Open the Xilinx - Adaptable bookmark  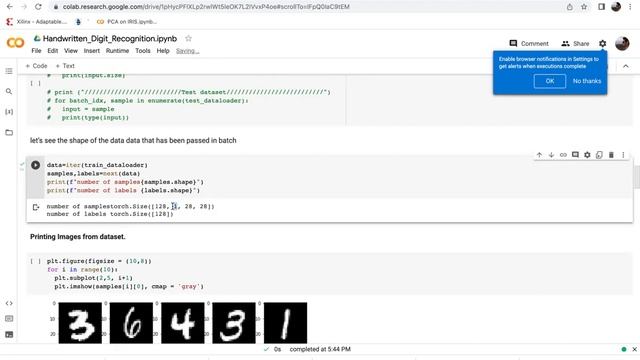click(37, 22)
